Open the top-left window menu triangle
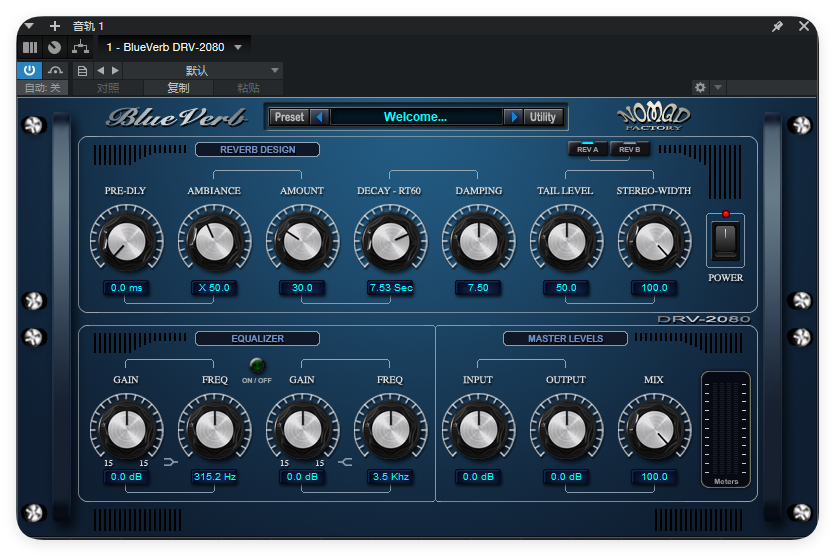The image size is (835, 556). pyautogui.click(x=29, y=26)
